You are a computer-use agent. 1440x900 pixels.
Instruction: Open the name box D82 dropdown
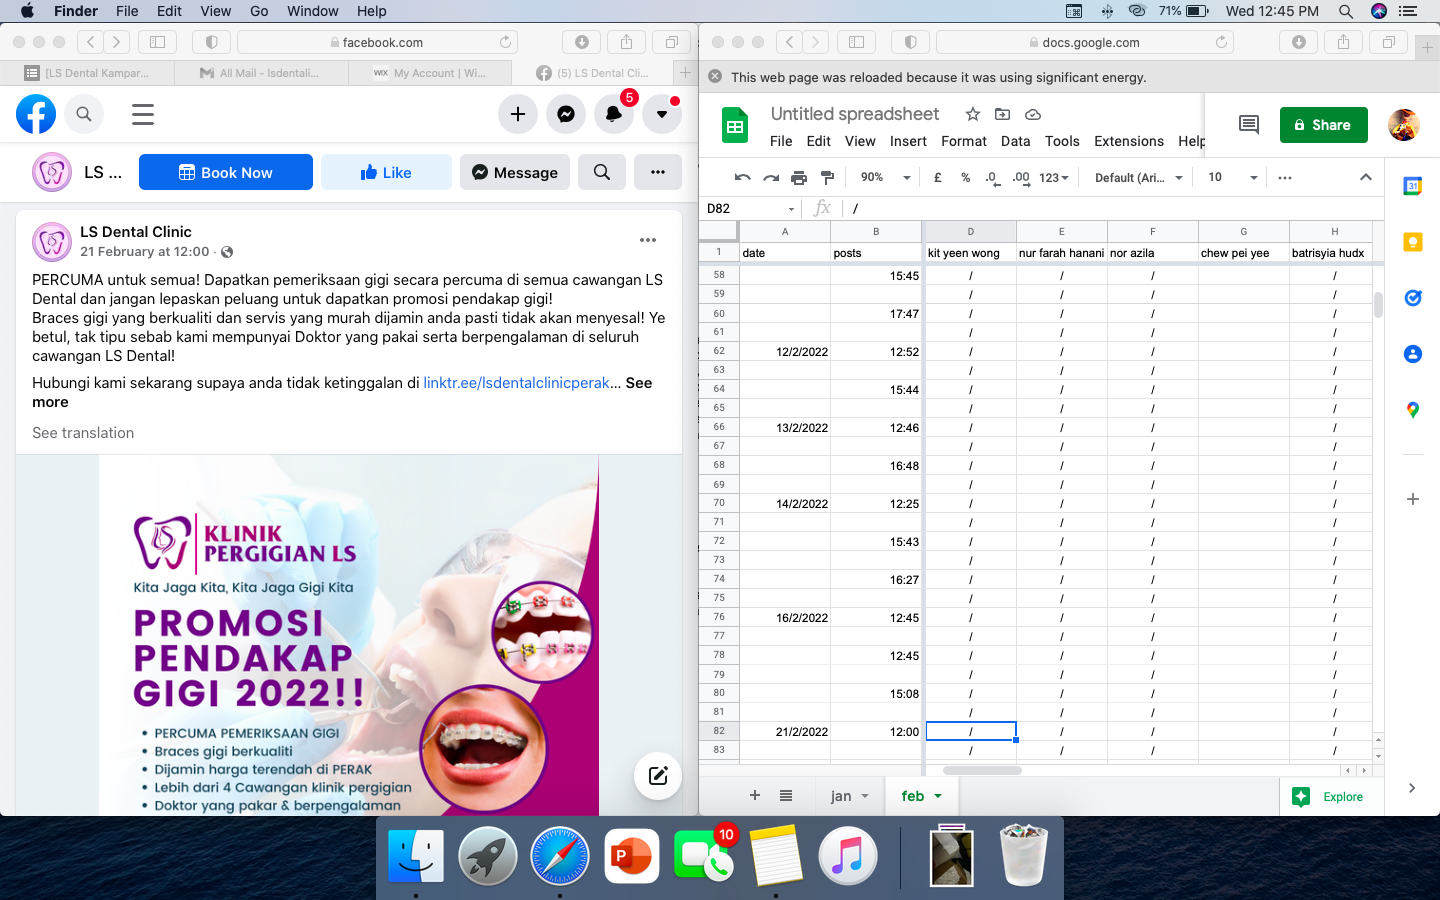[x=791, y=209]
